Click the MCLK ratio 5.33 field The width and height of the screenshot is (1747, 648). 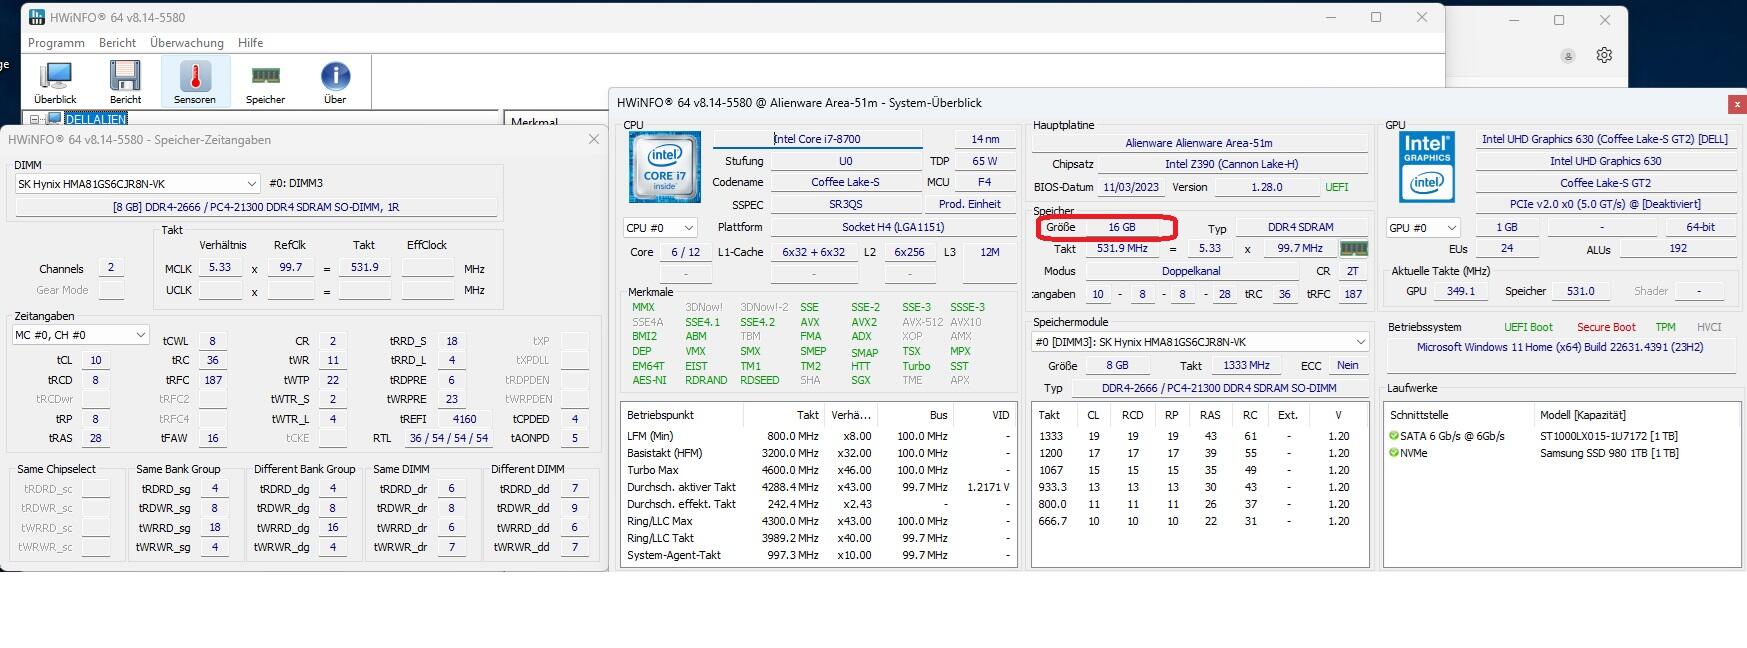click(220, 268)
